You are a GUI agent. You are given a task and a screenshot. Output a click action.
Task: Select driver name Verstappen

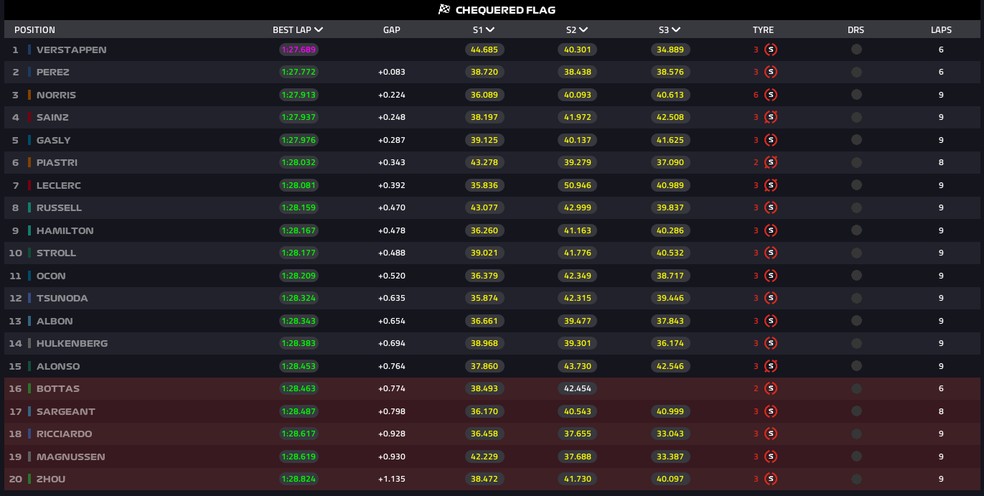(72, 50)
